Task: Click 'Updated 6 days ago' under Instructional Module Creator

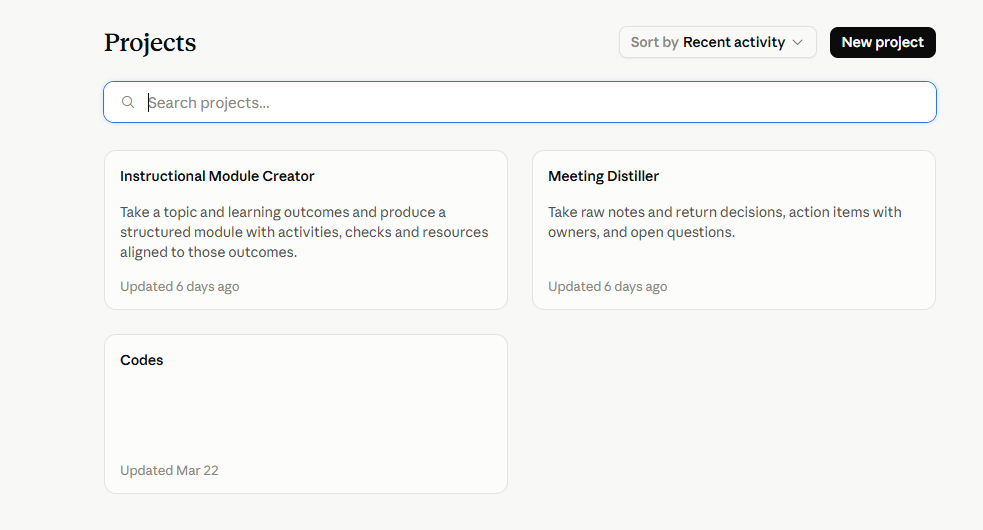Action: click(179, 287)
